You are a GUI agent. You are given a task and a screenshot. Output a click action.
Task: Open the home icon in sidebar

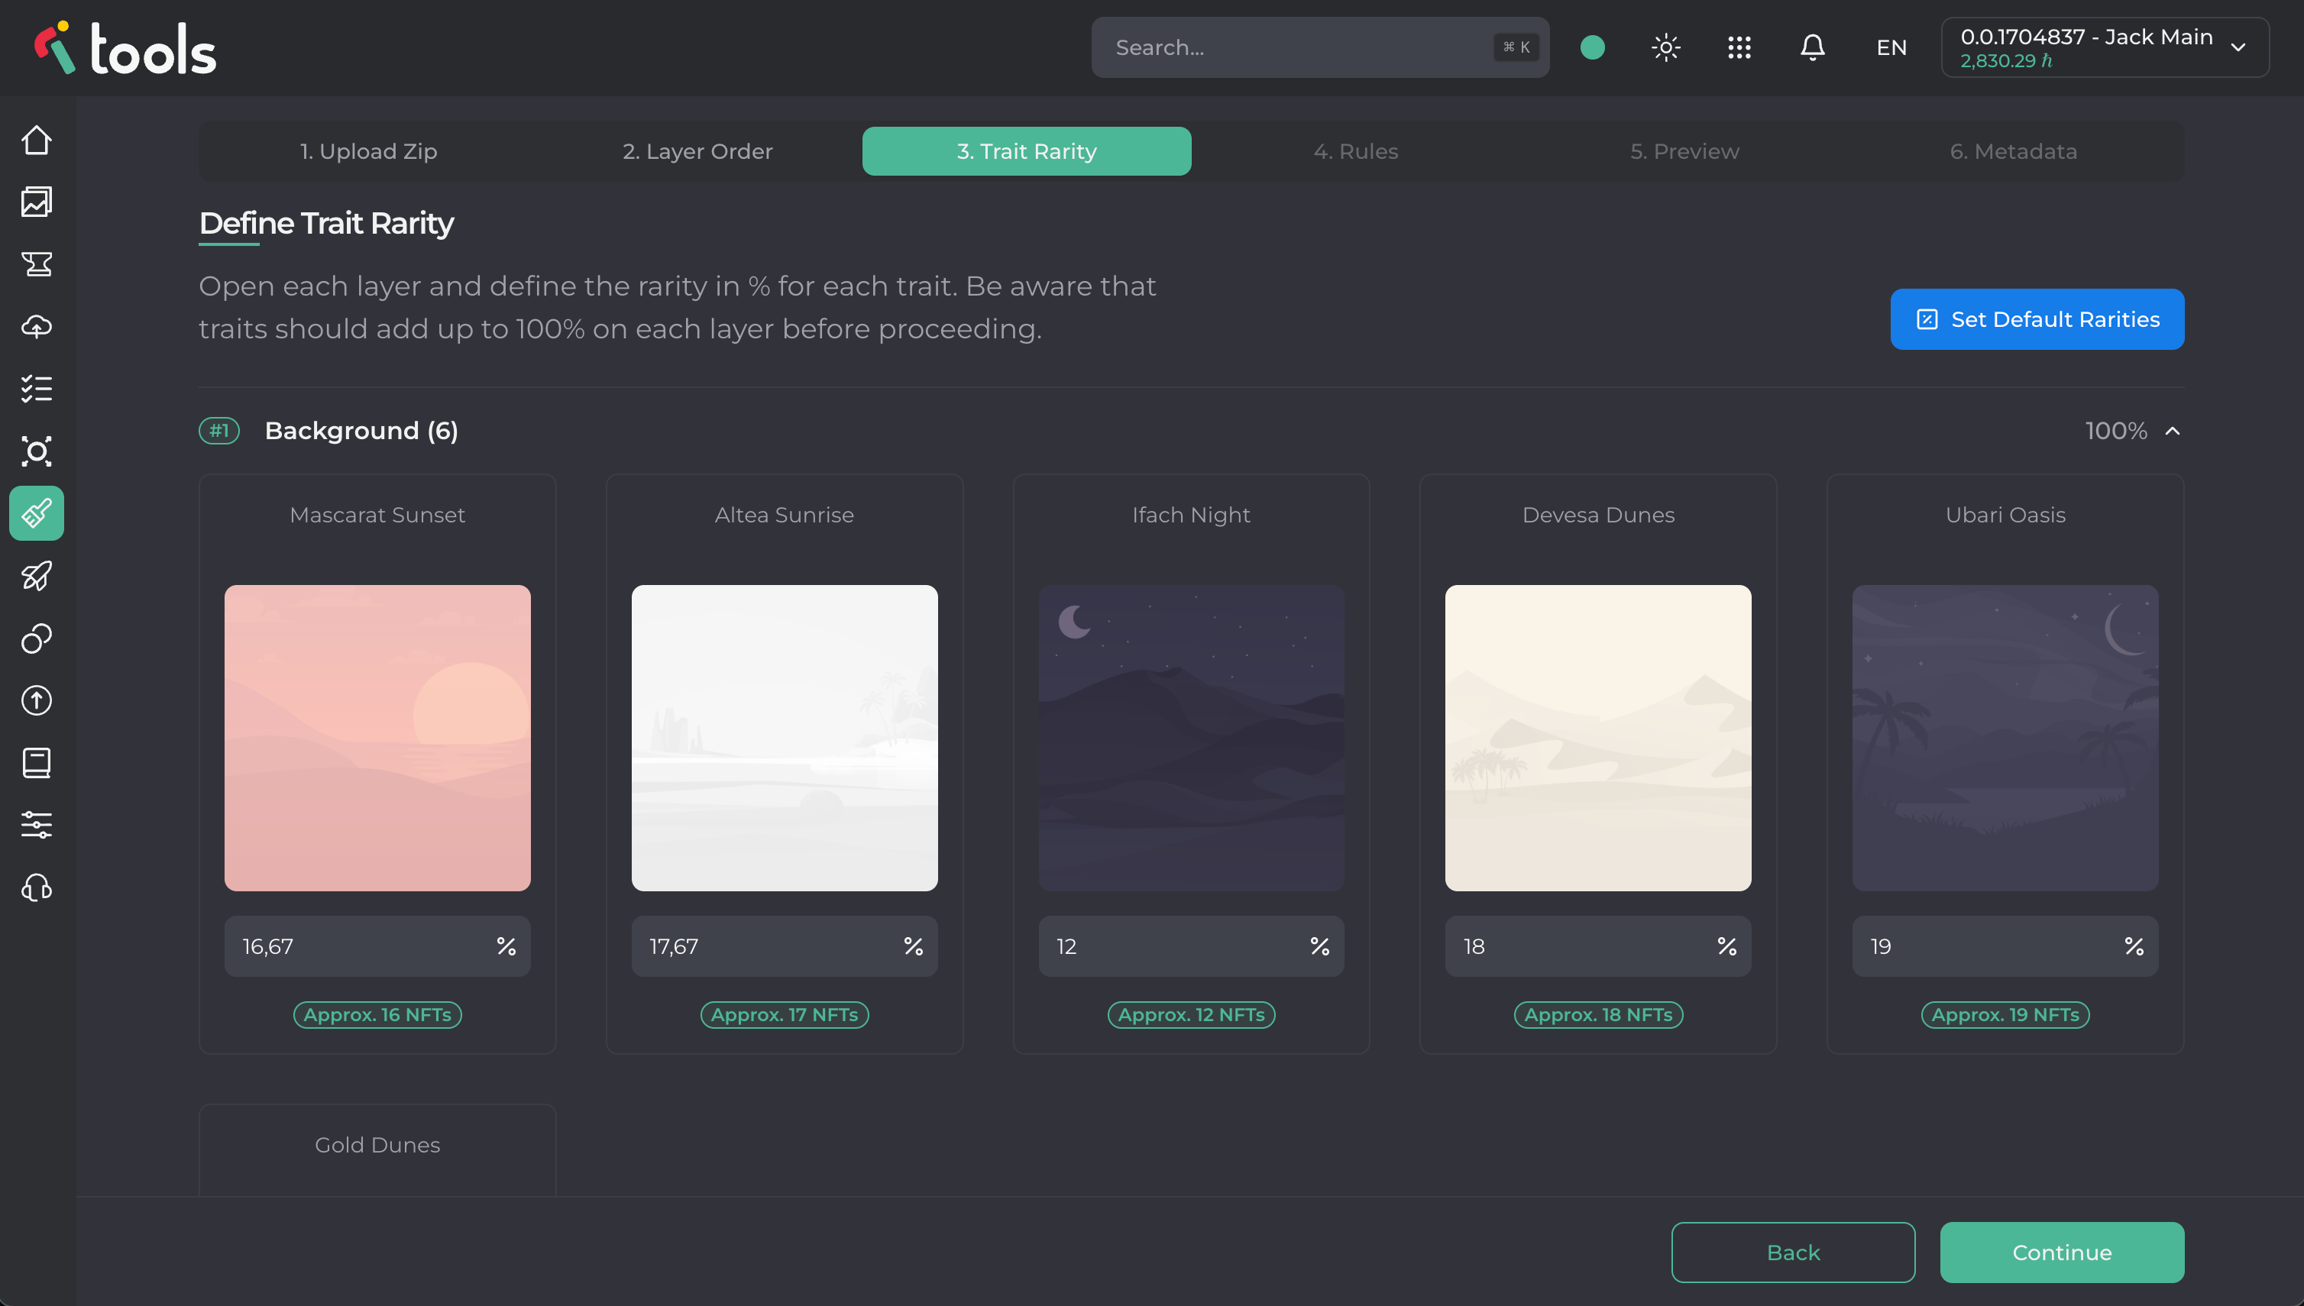pyautogui.click(x=37, y=140)
